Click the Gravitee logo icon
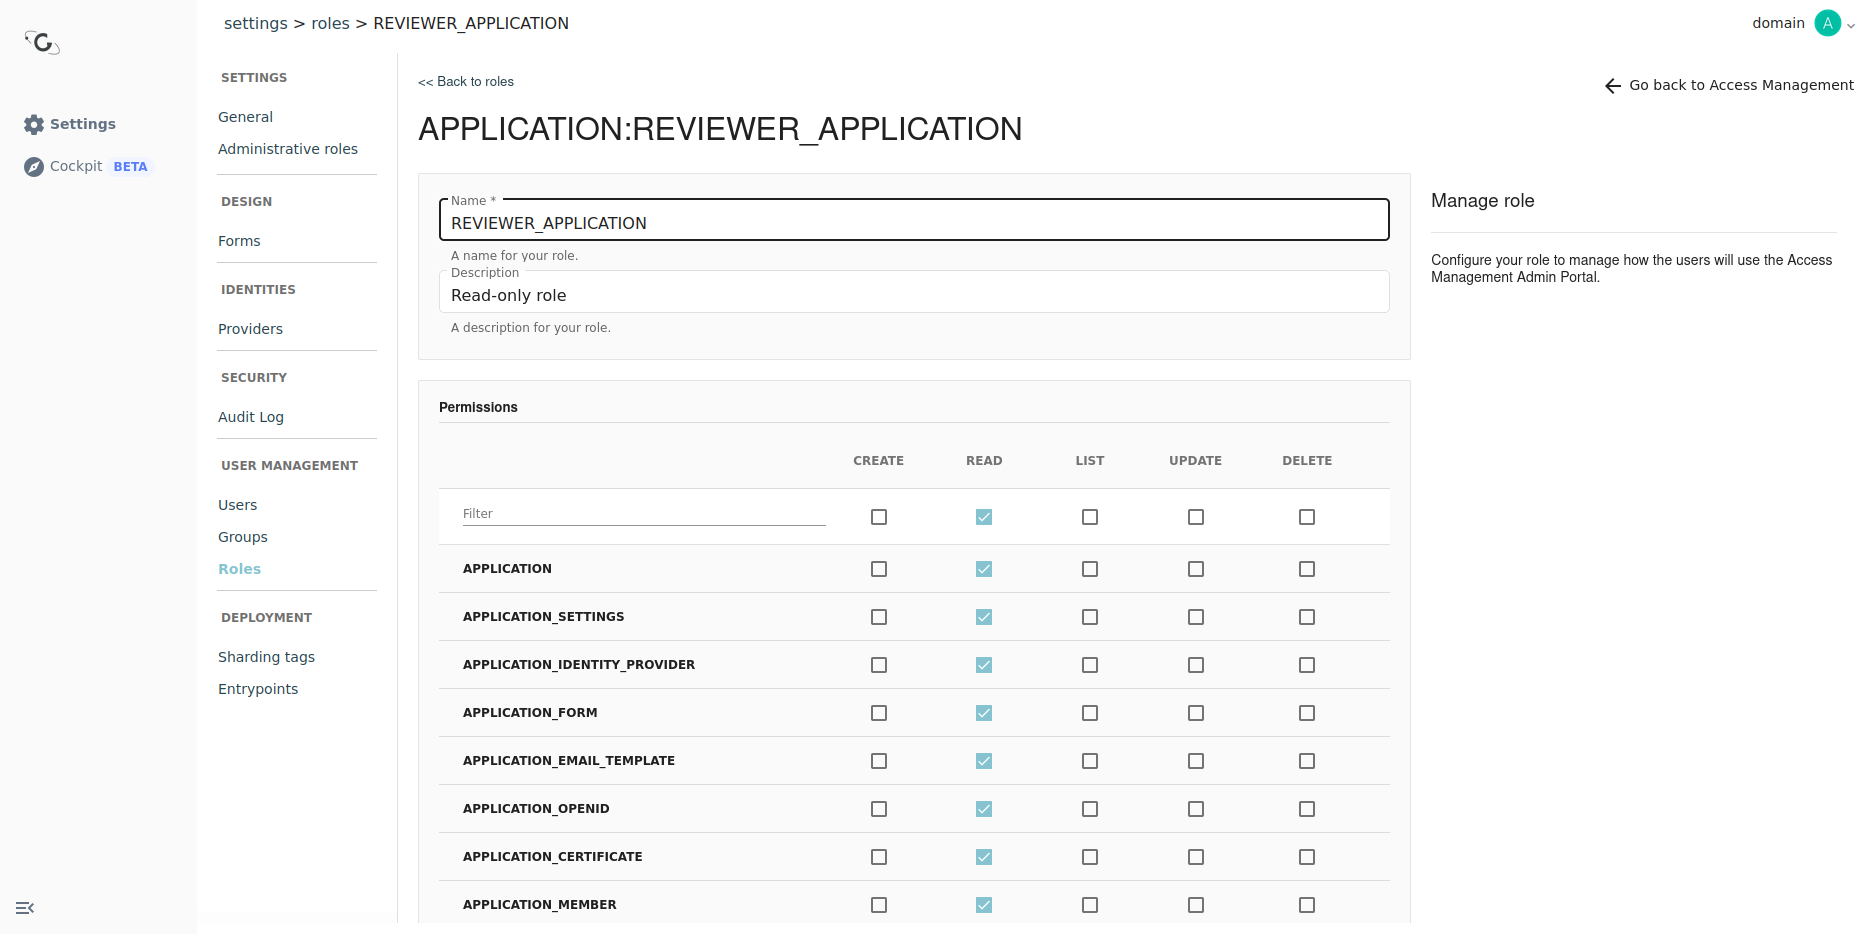Viewport: 1857px width, 934px height. point(42,42)
